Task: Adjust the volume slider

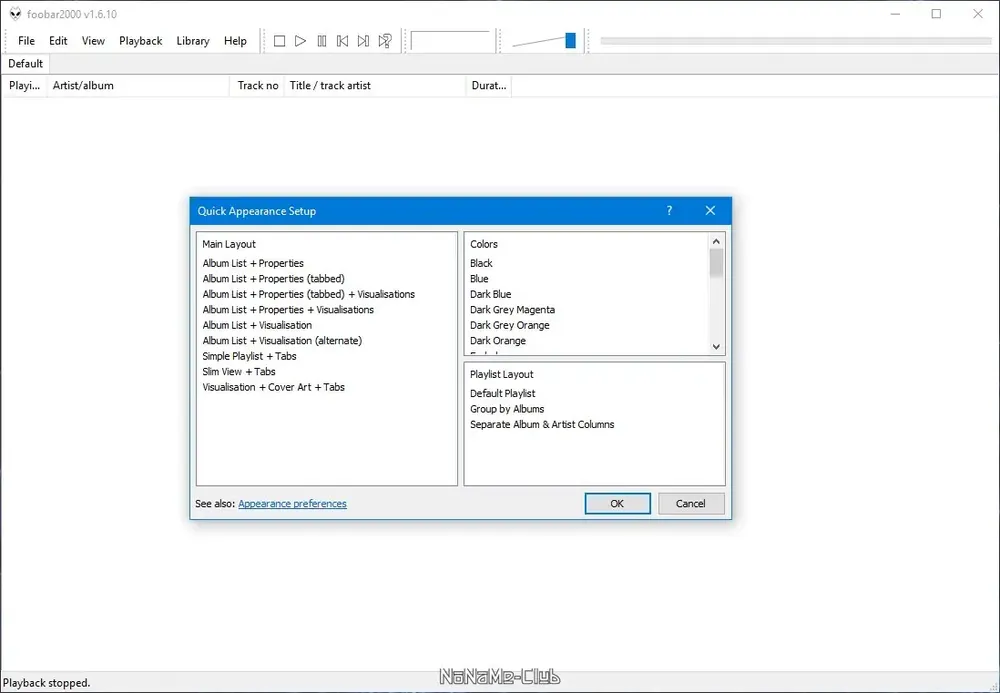Action: (544, 41)
